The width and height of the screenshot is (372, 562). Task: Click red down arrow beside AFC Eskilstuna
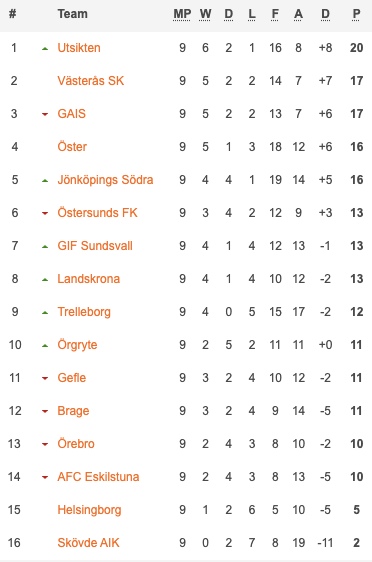(x=45, y=477)
